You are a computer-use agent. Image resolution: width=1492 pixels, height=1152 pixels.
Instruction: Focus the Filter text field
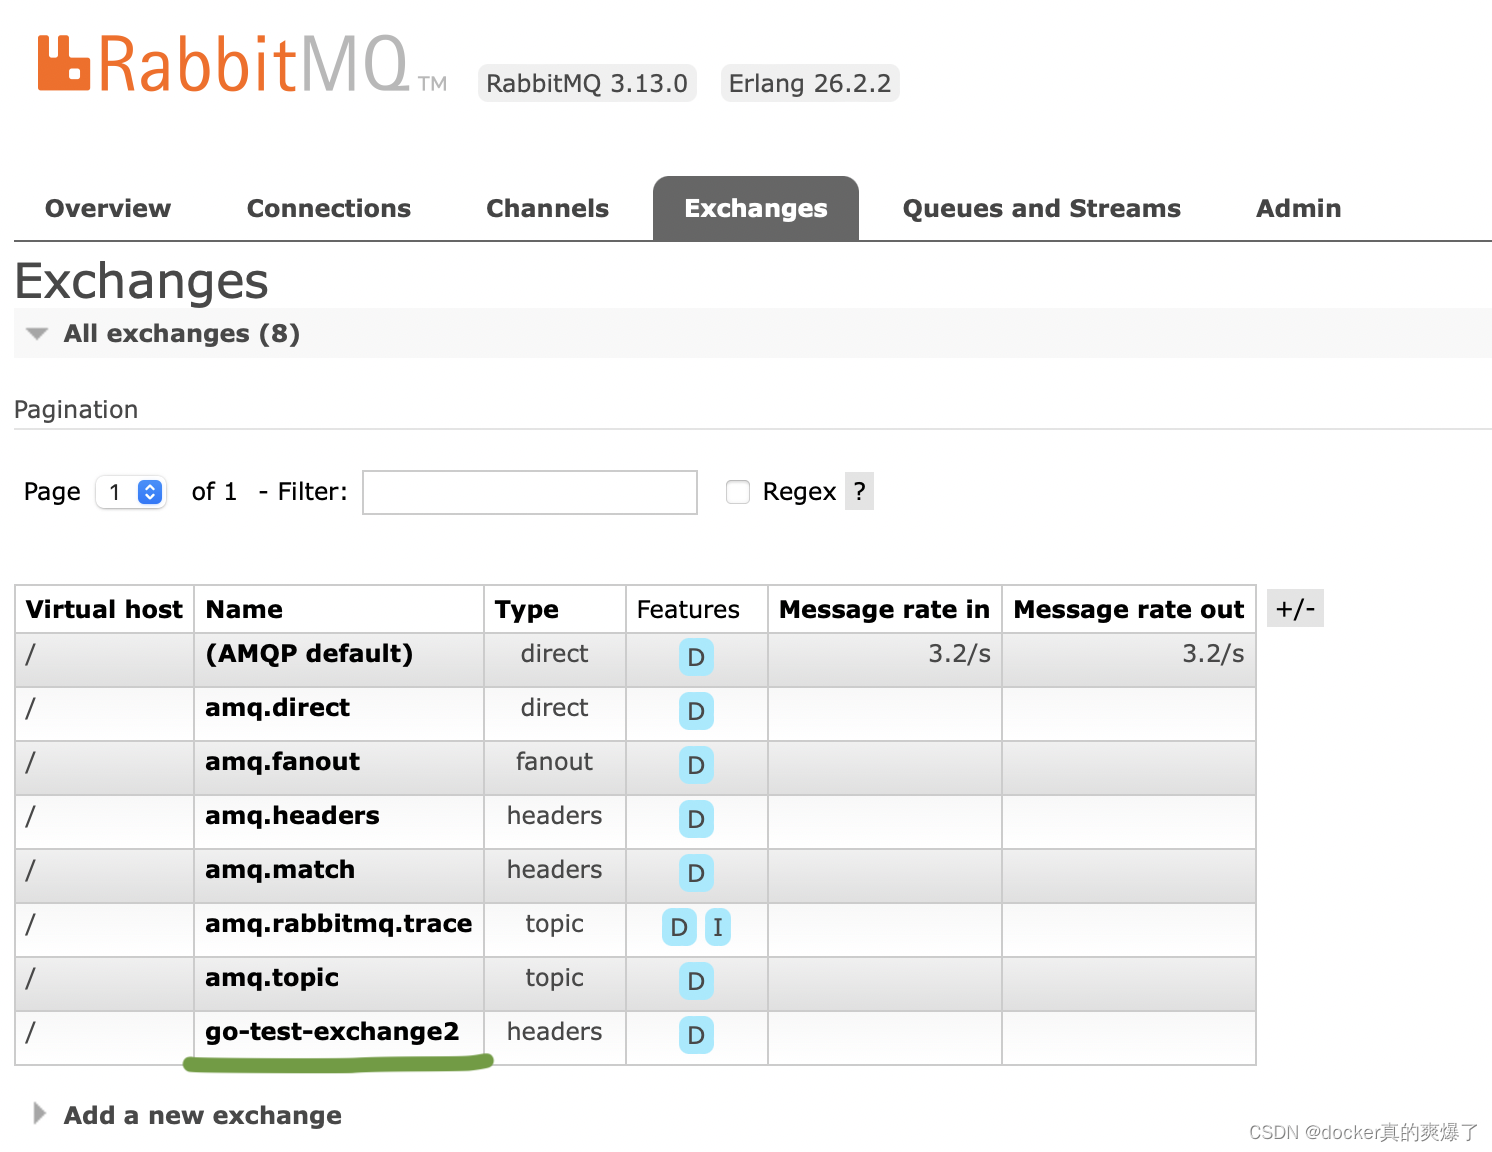pos(530,492)
